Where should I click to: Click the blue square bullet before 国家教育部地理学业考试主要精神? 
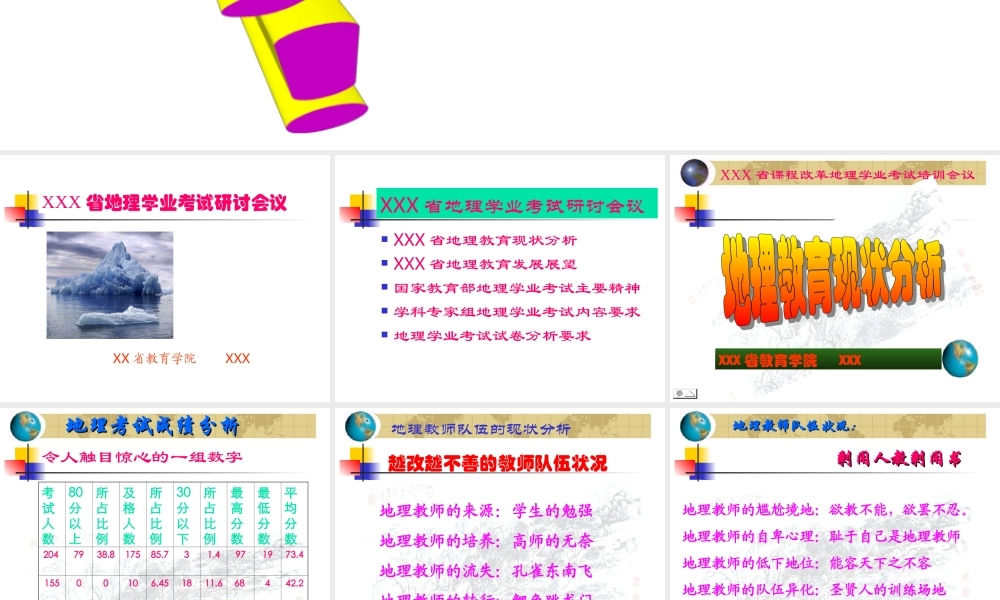[x=385, y=288]
